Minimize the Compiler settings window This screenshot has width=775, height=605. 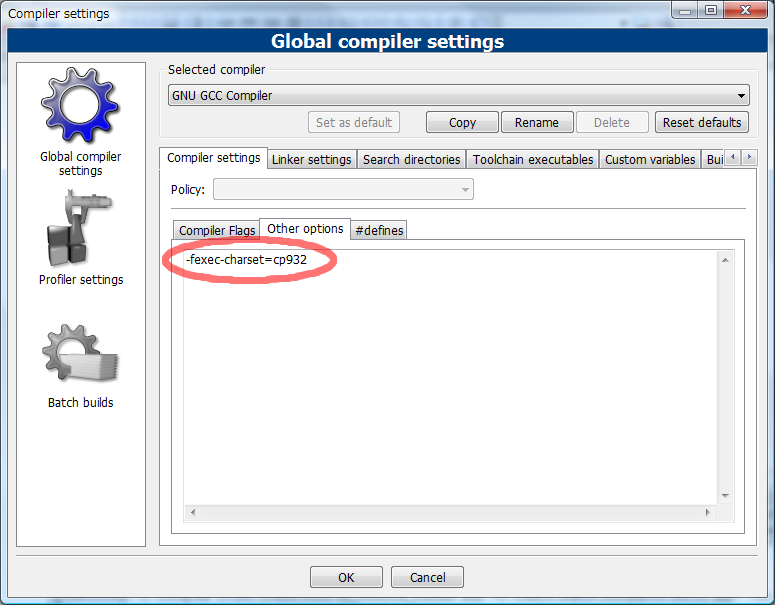(x=685, y=10)
